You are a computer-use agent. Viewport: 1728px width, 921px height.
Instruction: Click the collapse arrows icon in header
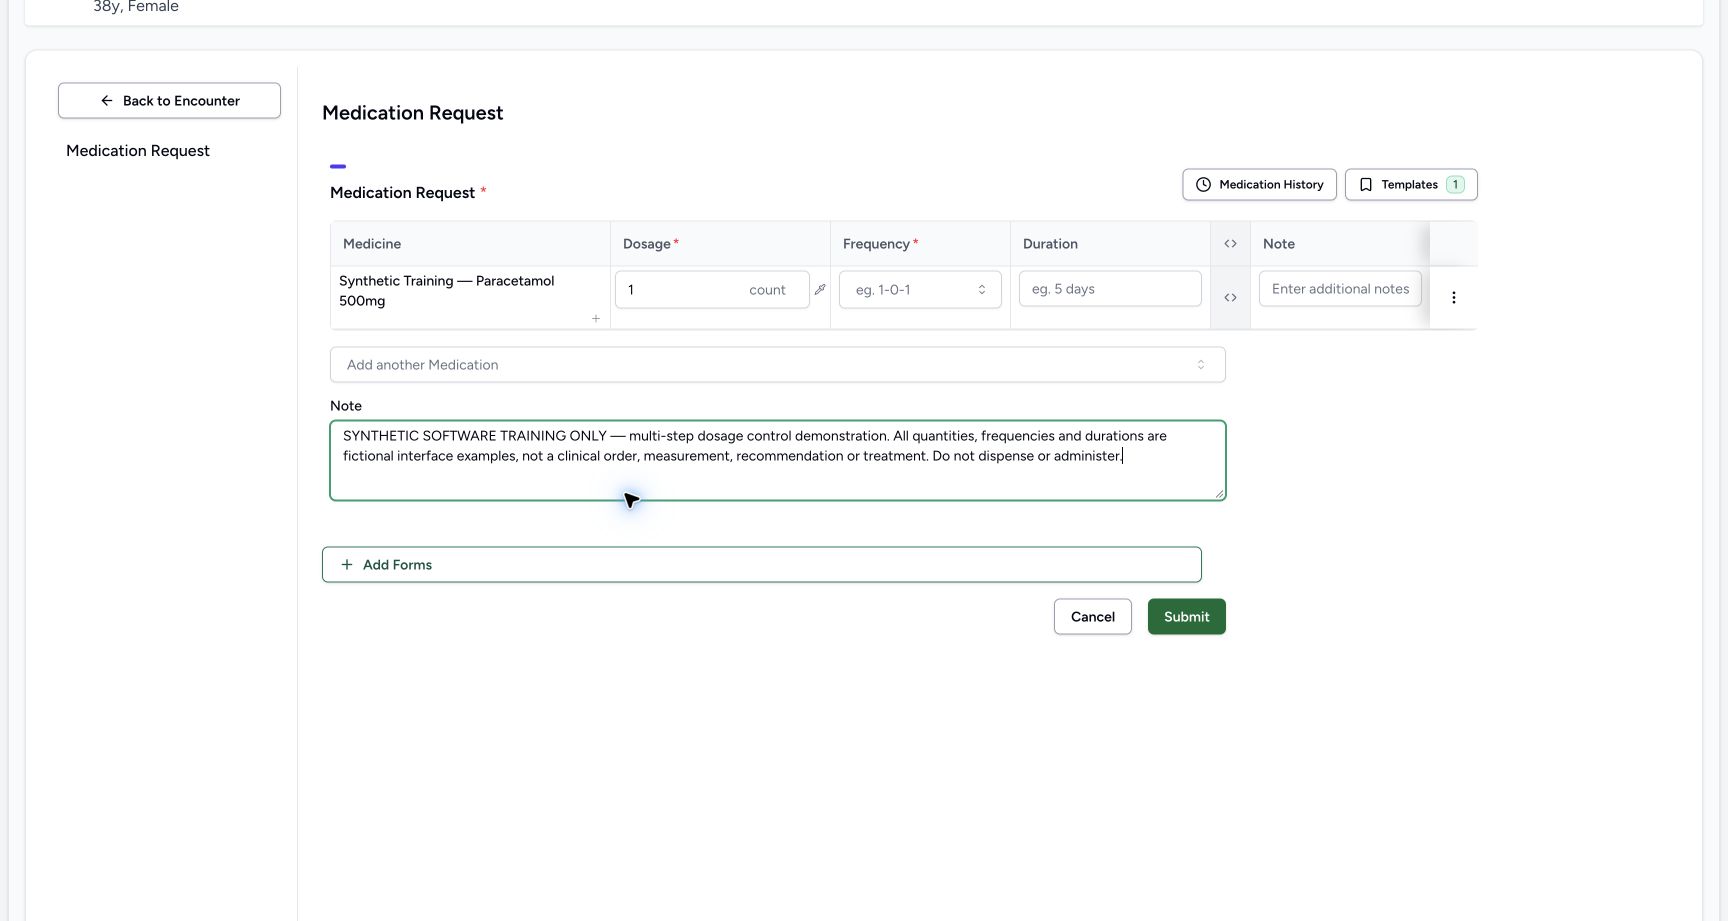coord(1230,244)
